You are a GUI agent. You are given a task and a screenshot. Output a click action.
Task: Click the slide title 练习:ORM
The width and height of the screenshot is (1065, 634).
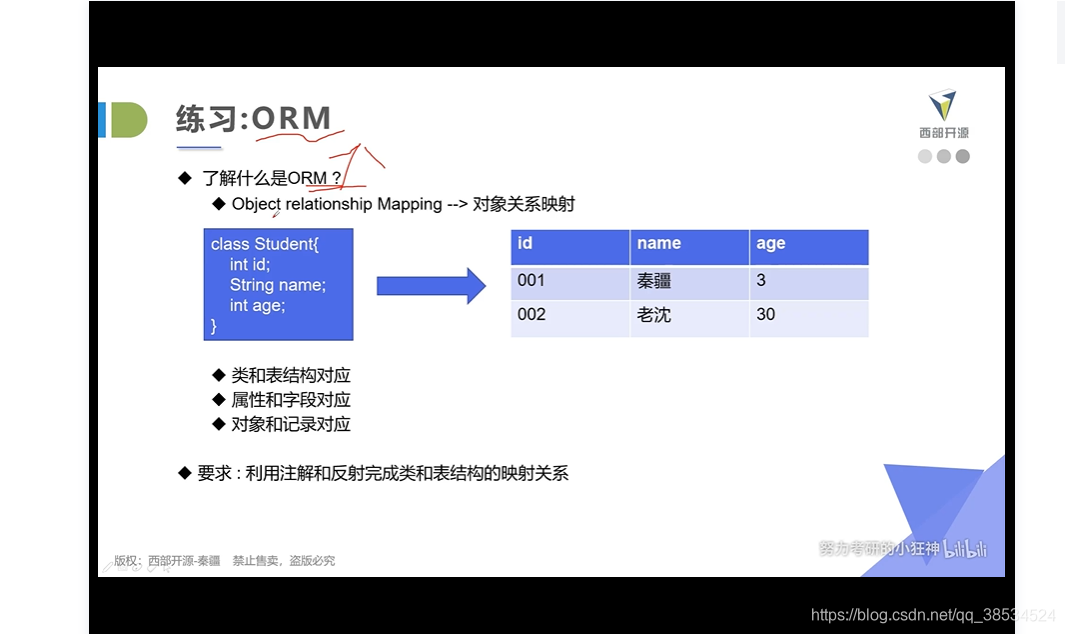click(253, 118)
